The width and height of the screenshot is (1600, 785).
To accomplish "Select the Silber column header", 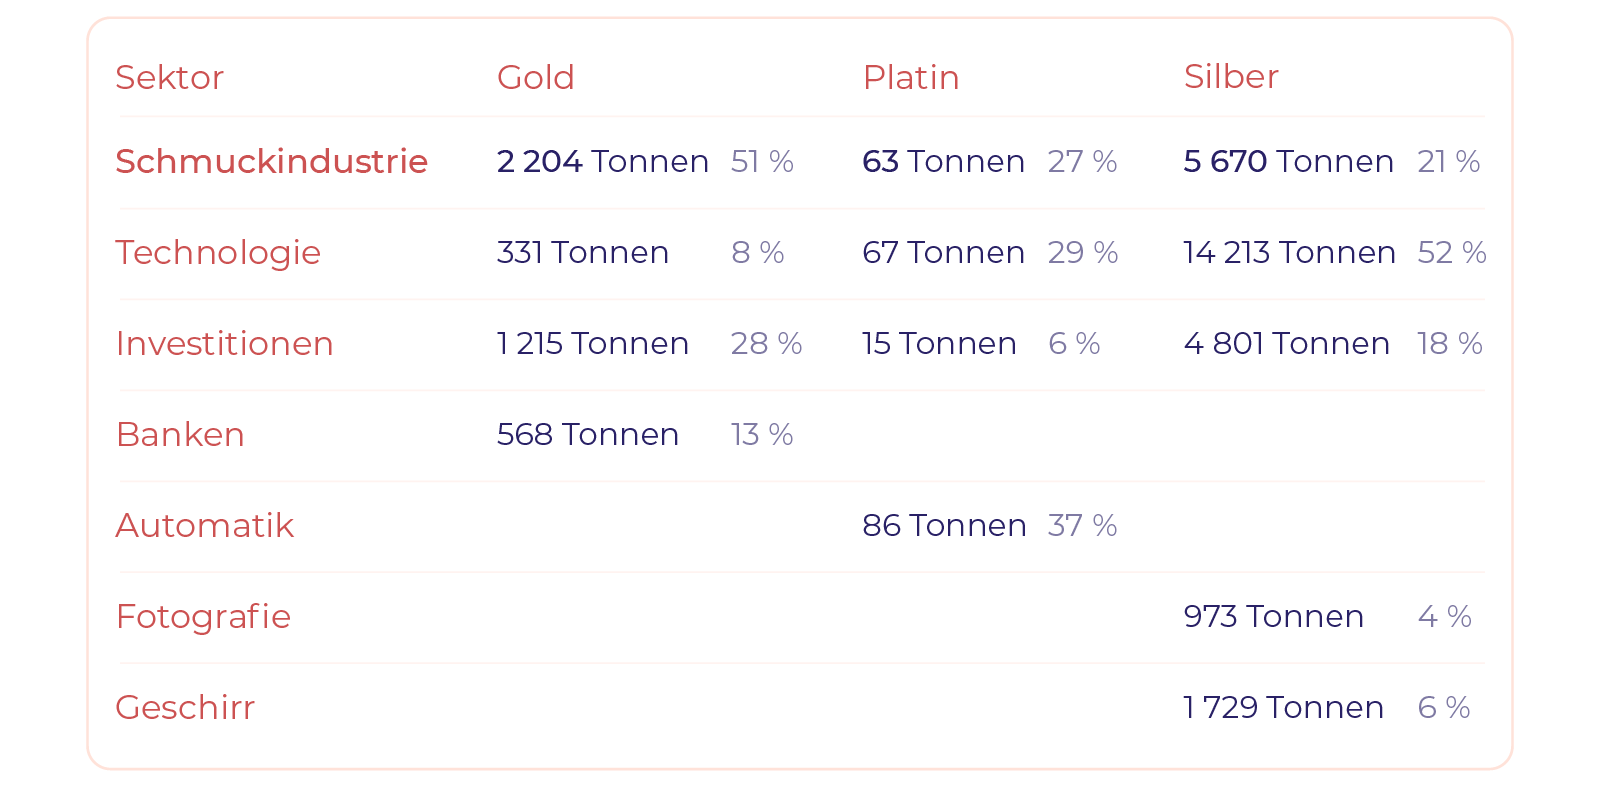I will tap(1230, 77).
